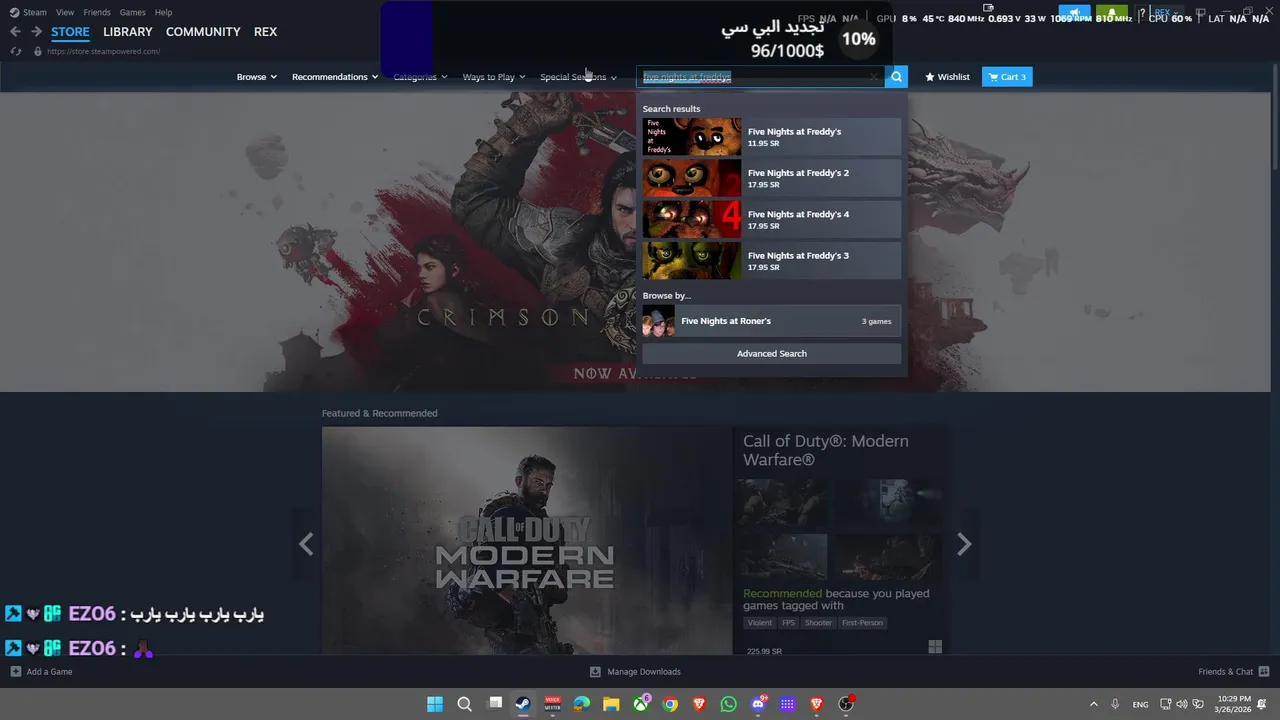Select the Five Nights at Freddy's 4 result
The width and height of the screenshot is (1280, 720).
tap(772, 220)
